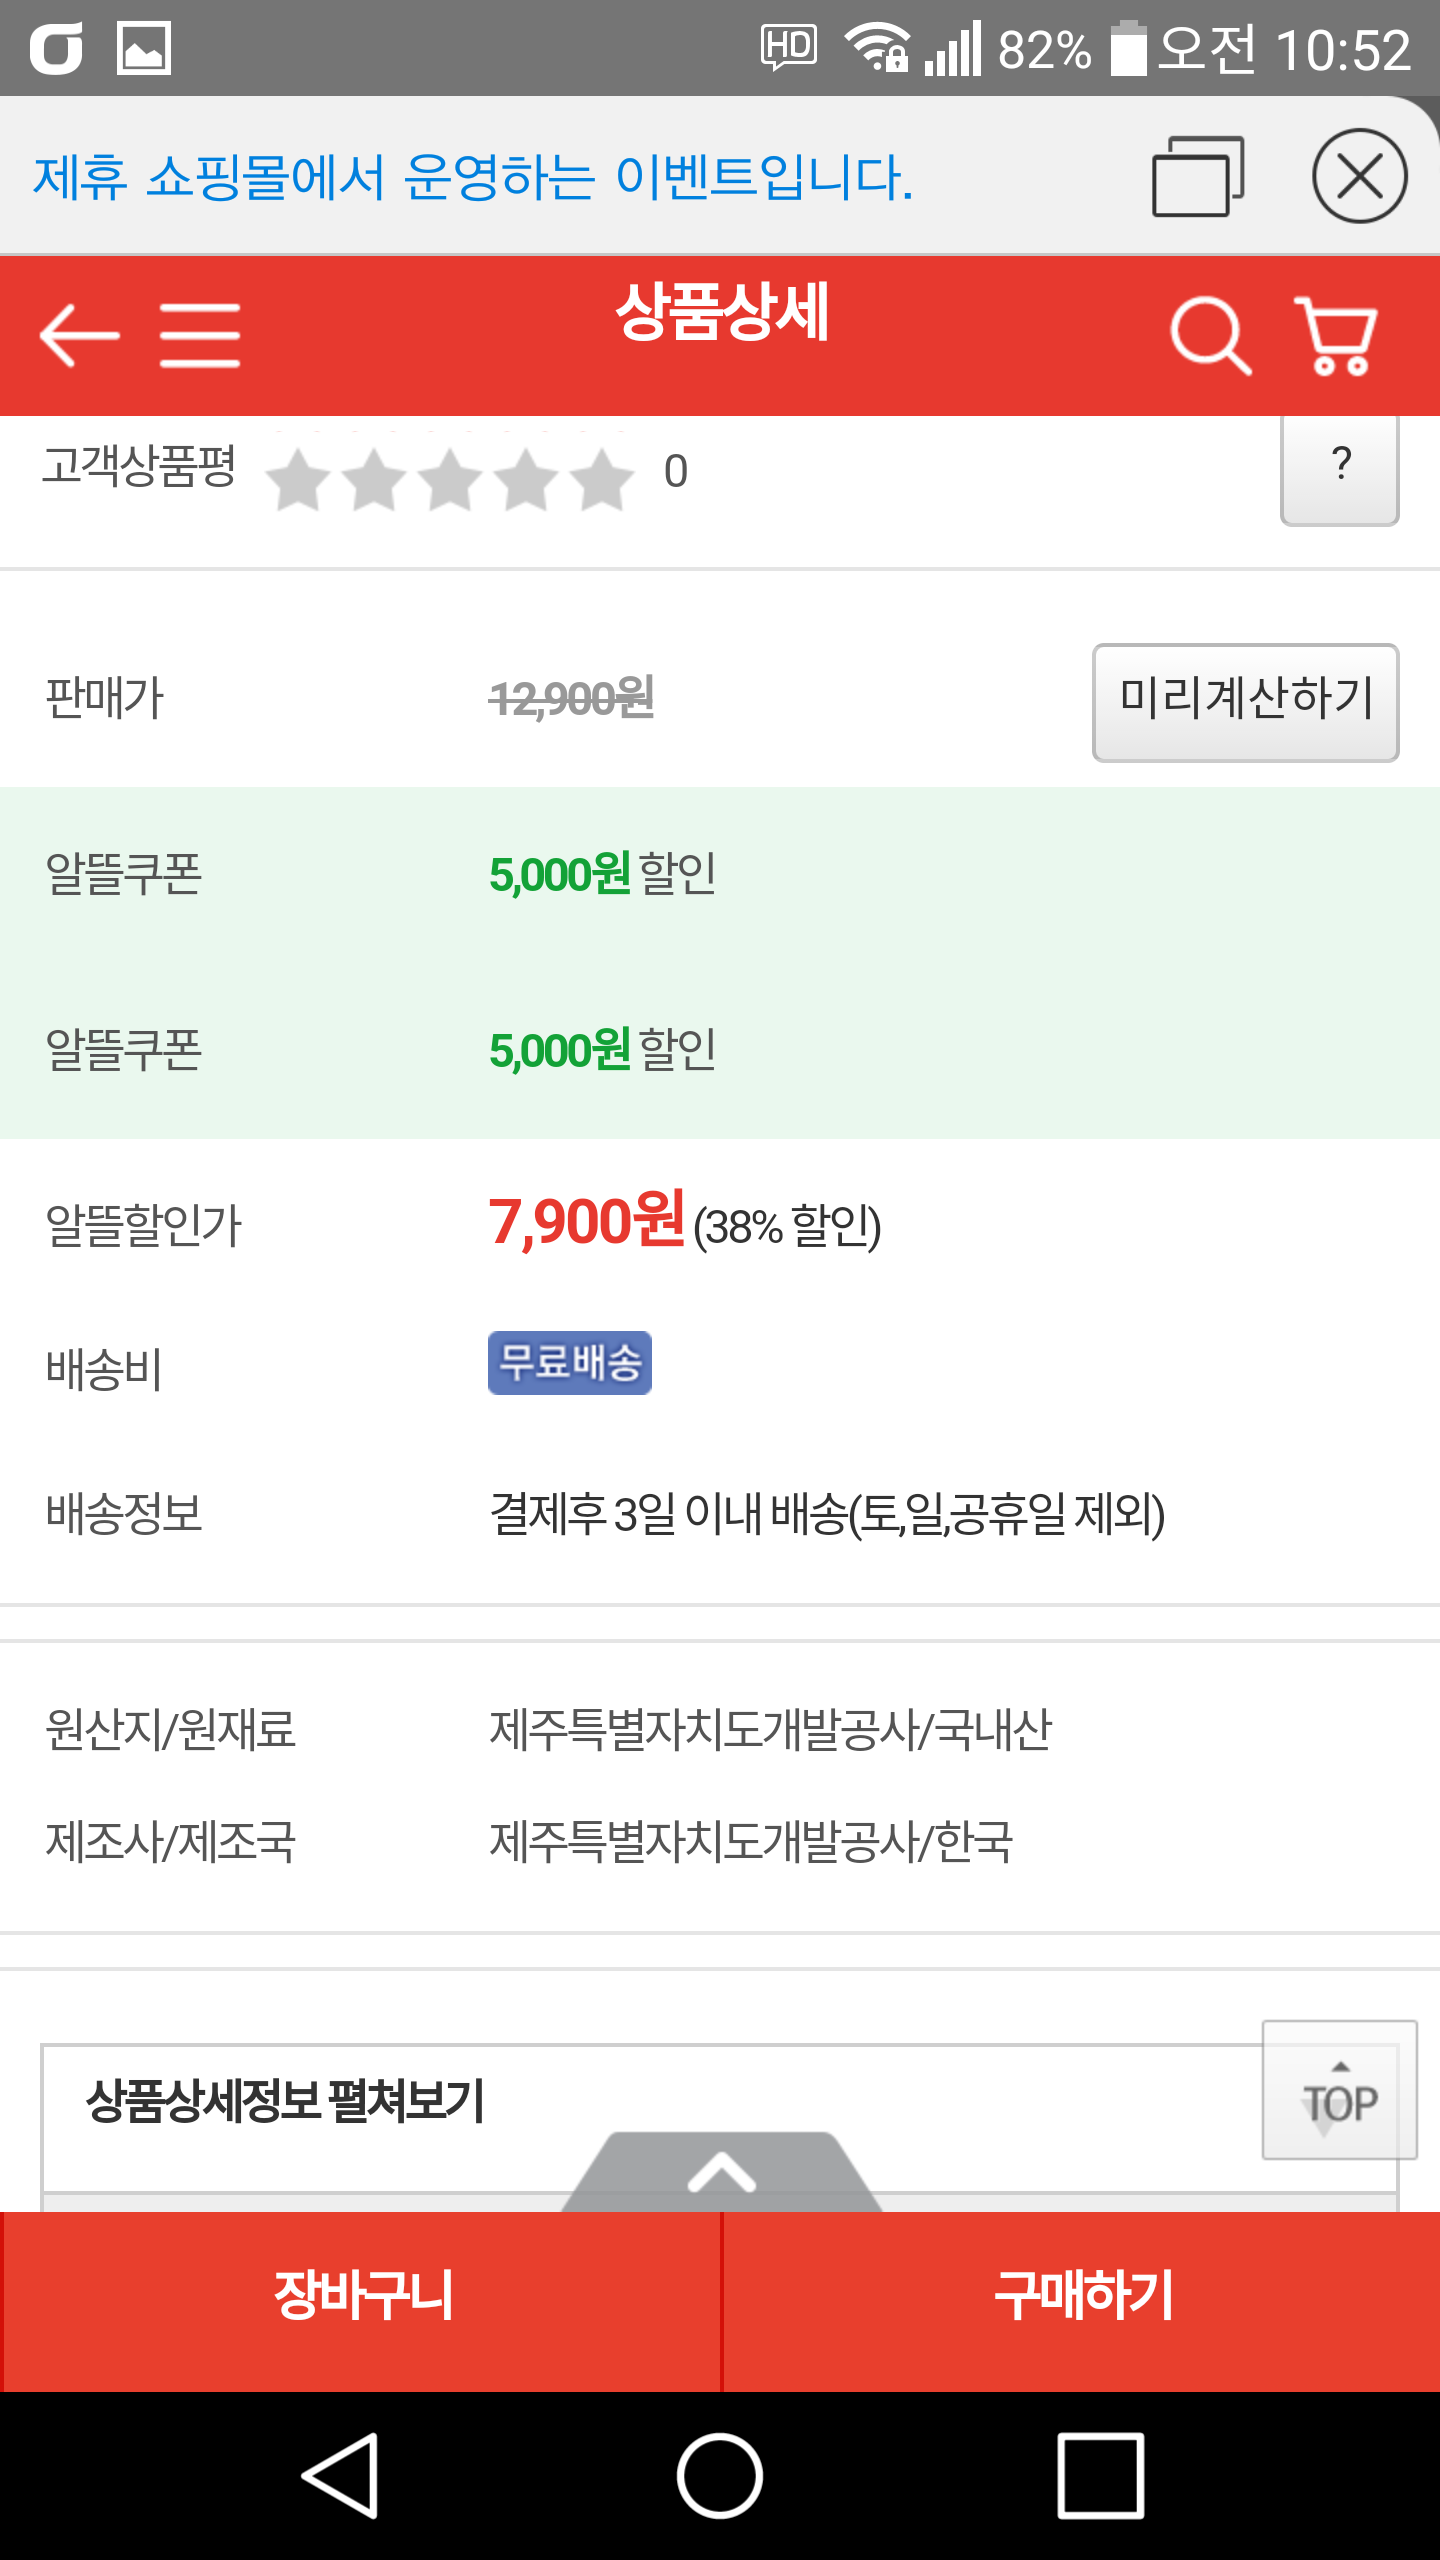
Task: Tap the 제휴 쇼핑몰 event notice text
Action: point(473,177)
